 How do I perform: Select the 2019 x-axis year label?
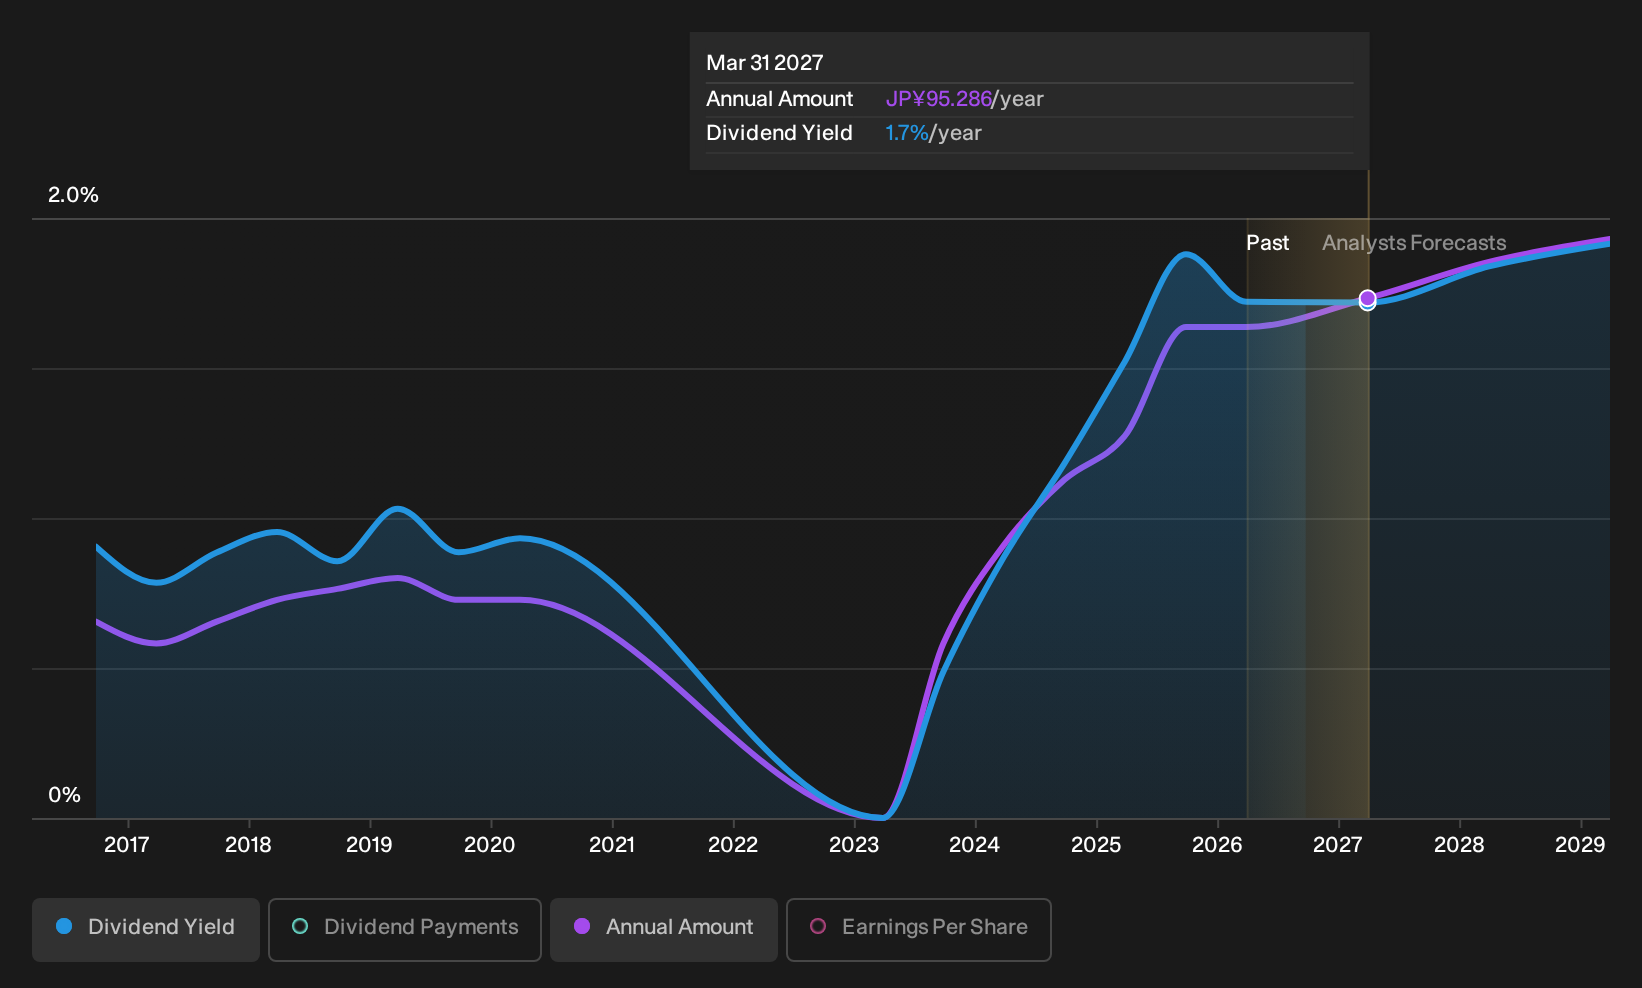click(x=369, y=845)
